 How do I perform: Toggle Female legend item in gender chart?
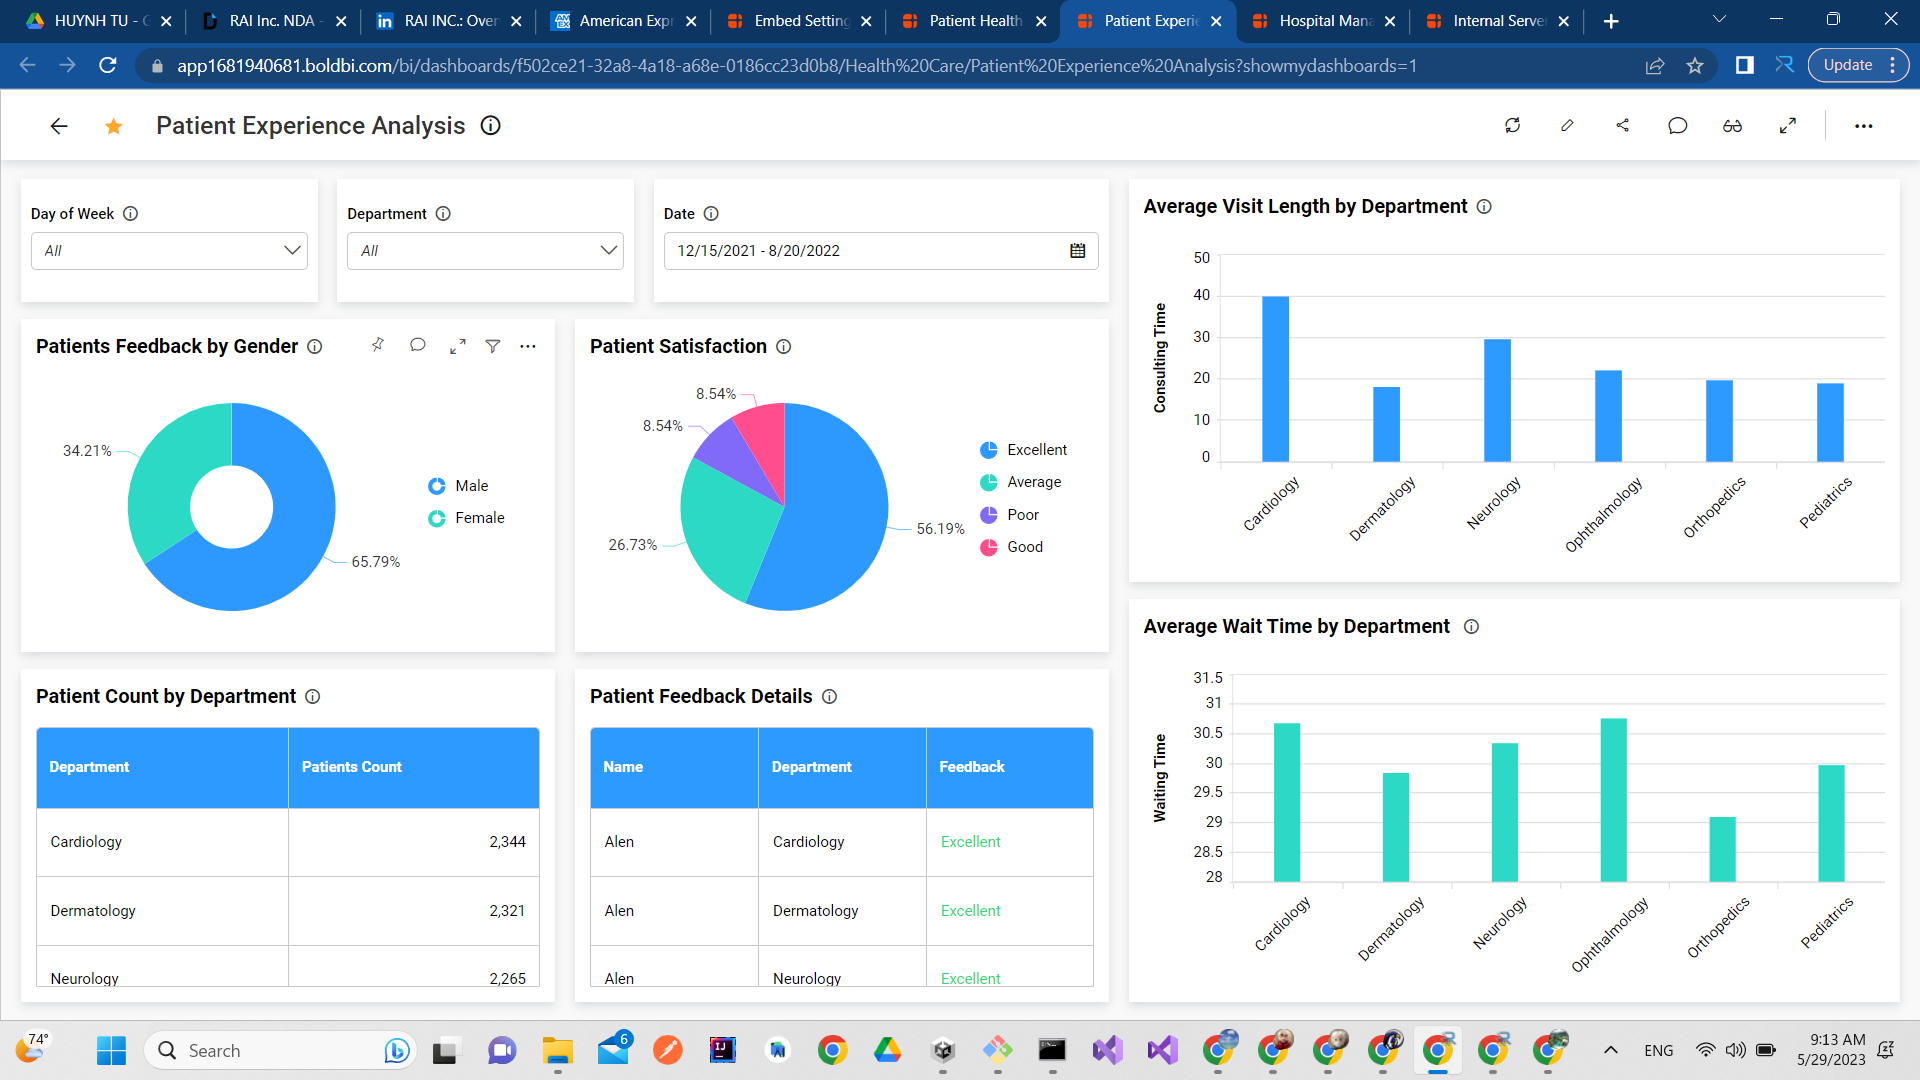(x=479, y=518)
